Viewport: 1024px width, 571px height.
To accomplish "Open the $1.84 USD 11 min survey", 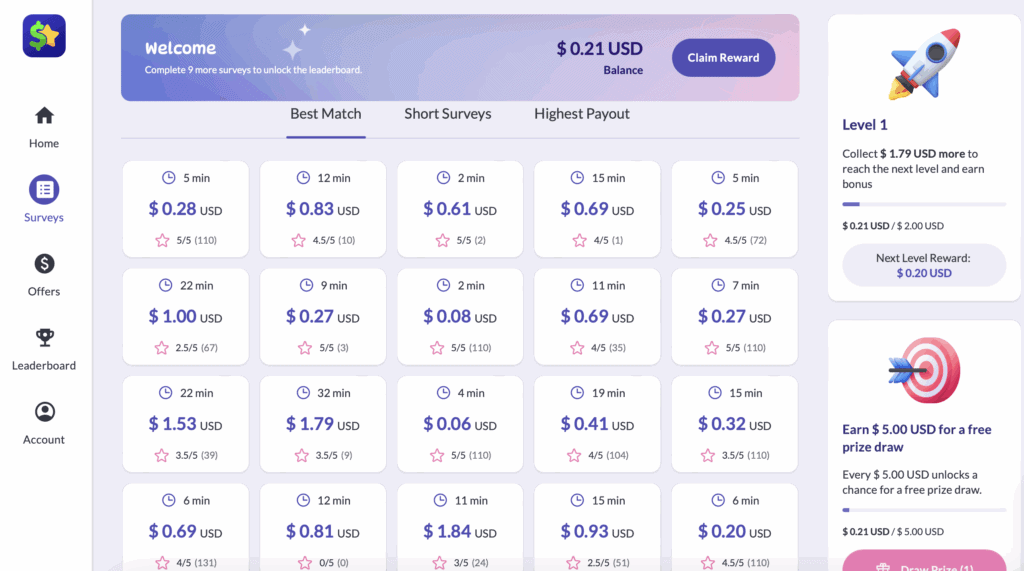I will [460, 531].
